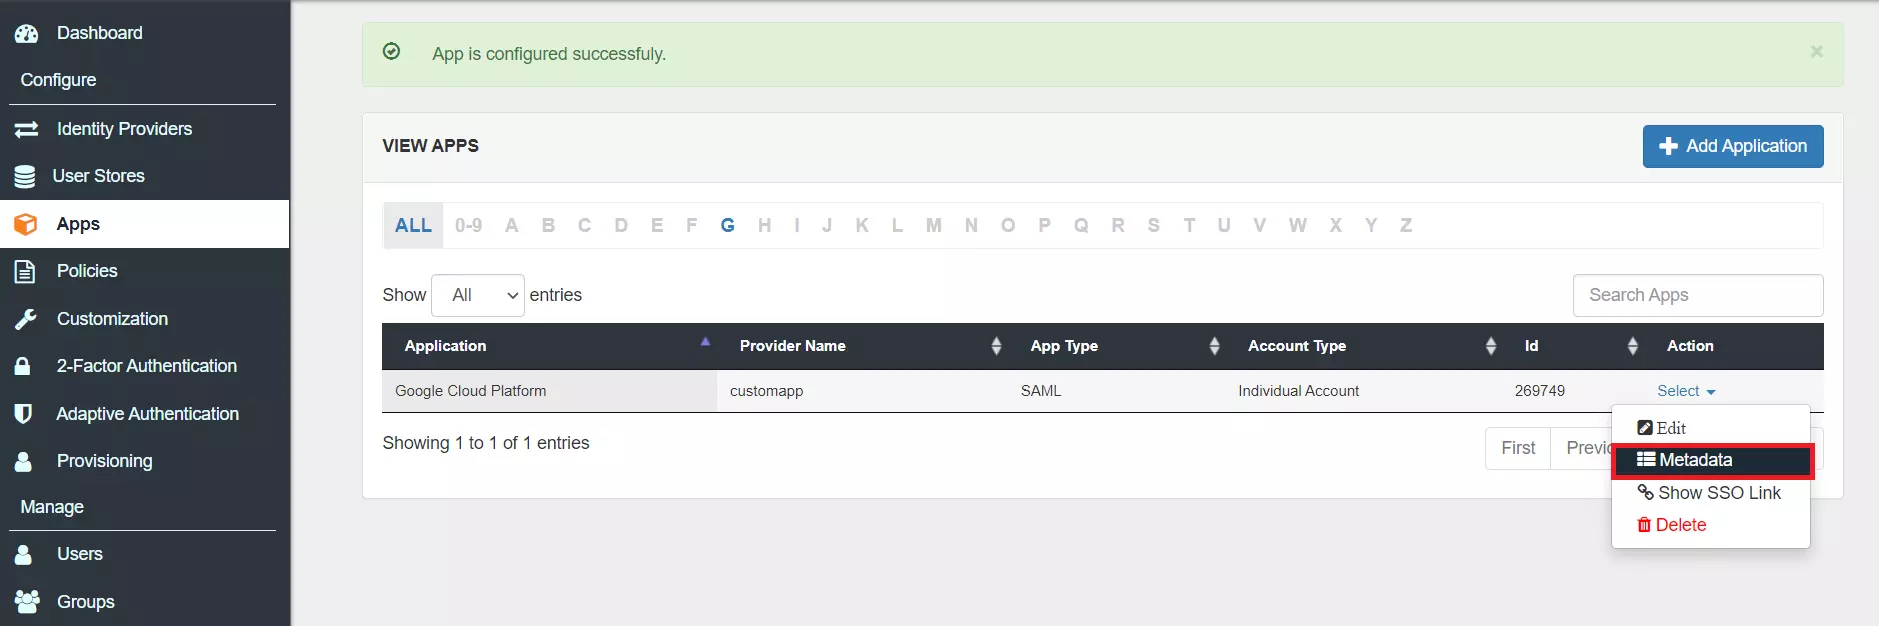Choose Show SSO Link menu entry
The image size is (1879, 626).
(1711, 493)
